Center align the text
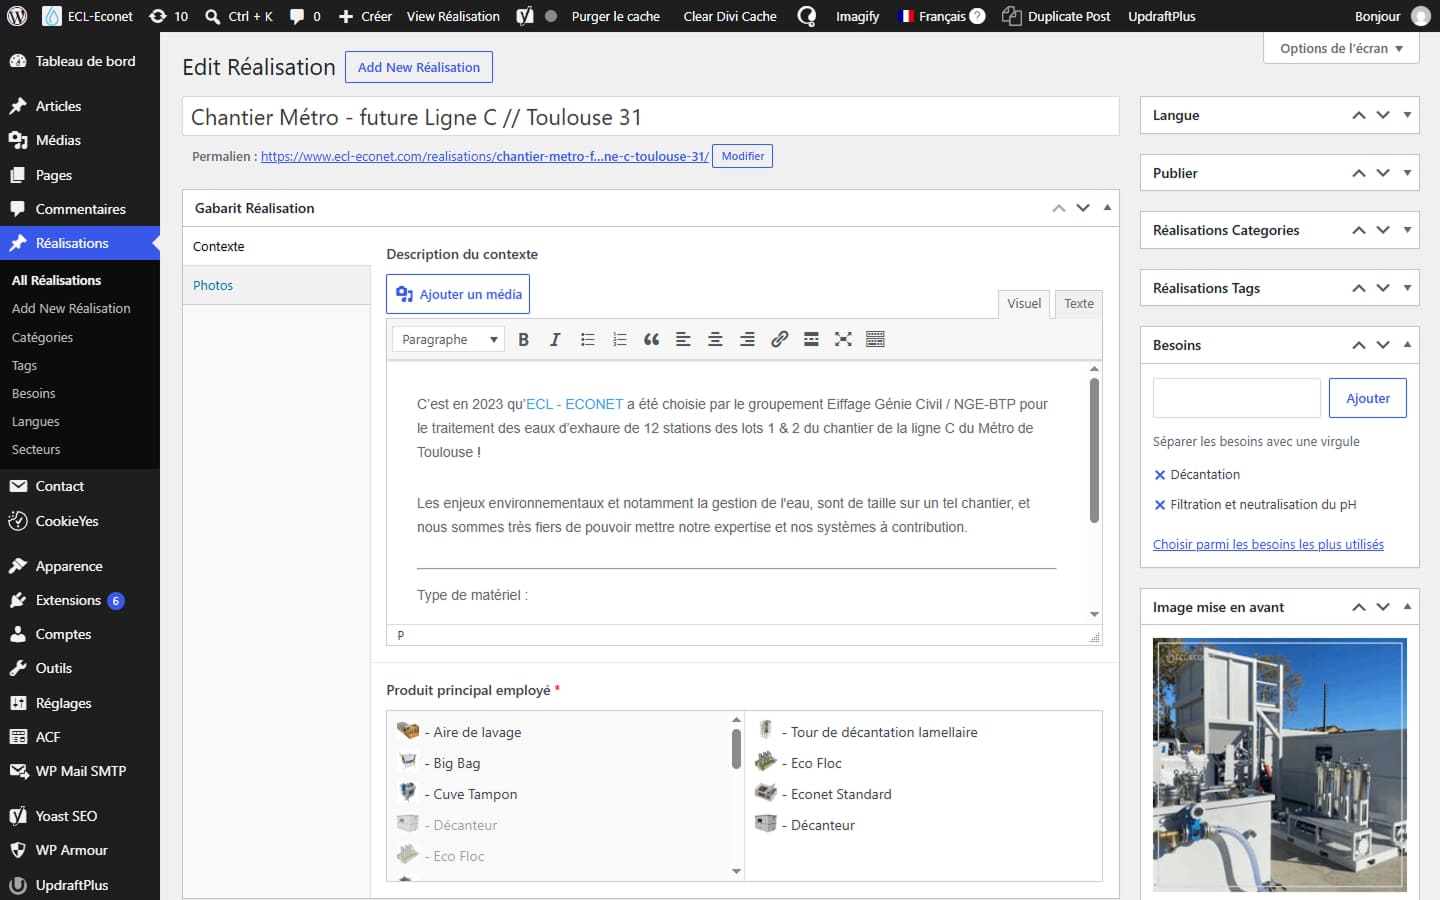 pyautogui.click(x=715, y=339)
